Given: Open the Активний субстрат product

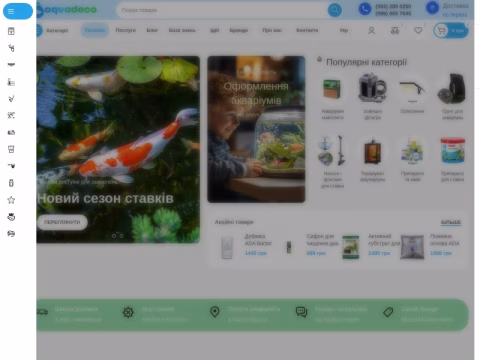Looking at the screenshot, I should (384, 240).
